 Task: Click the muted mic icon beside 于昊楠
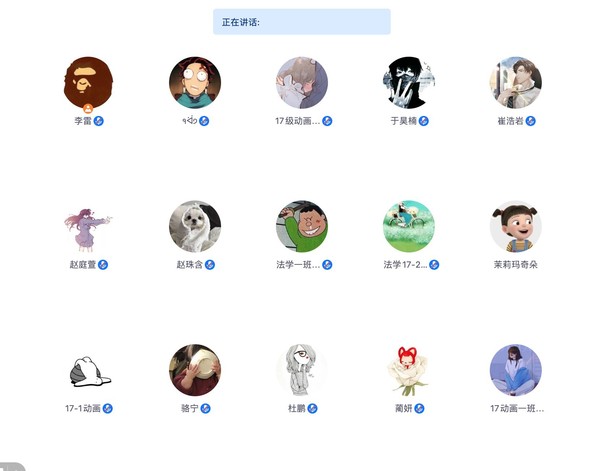[x=424, y=121]
